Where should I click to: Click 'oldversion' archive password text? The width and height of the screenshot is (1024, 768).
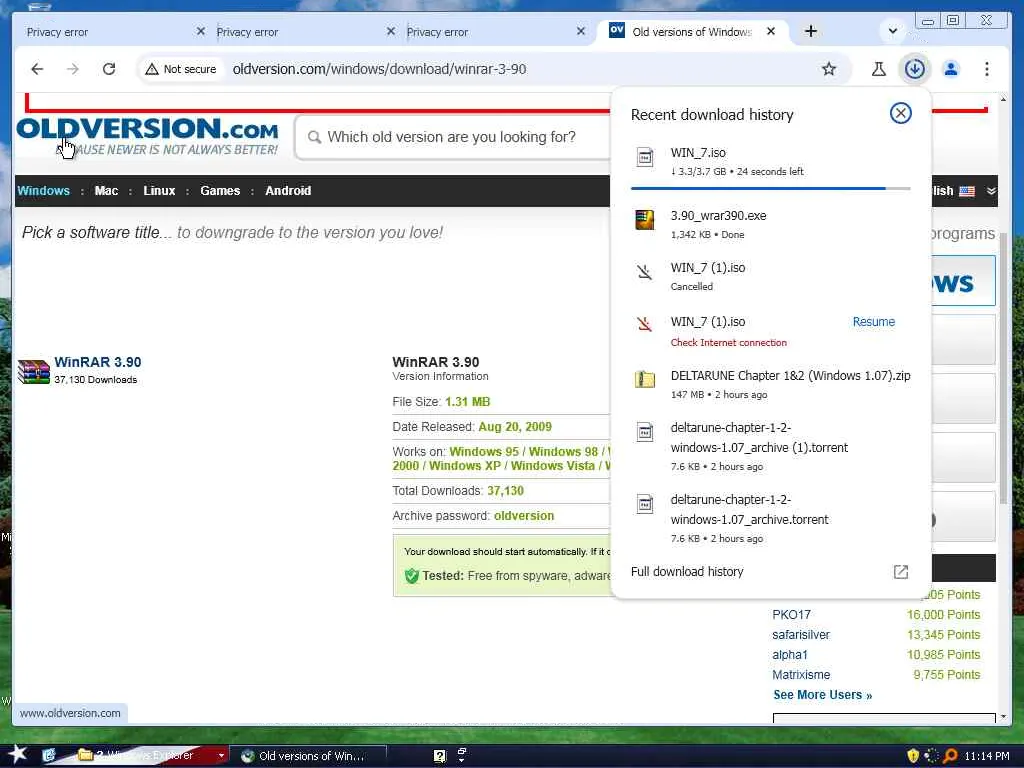(x=524, y=516)
